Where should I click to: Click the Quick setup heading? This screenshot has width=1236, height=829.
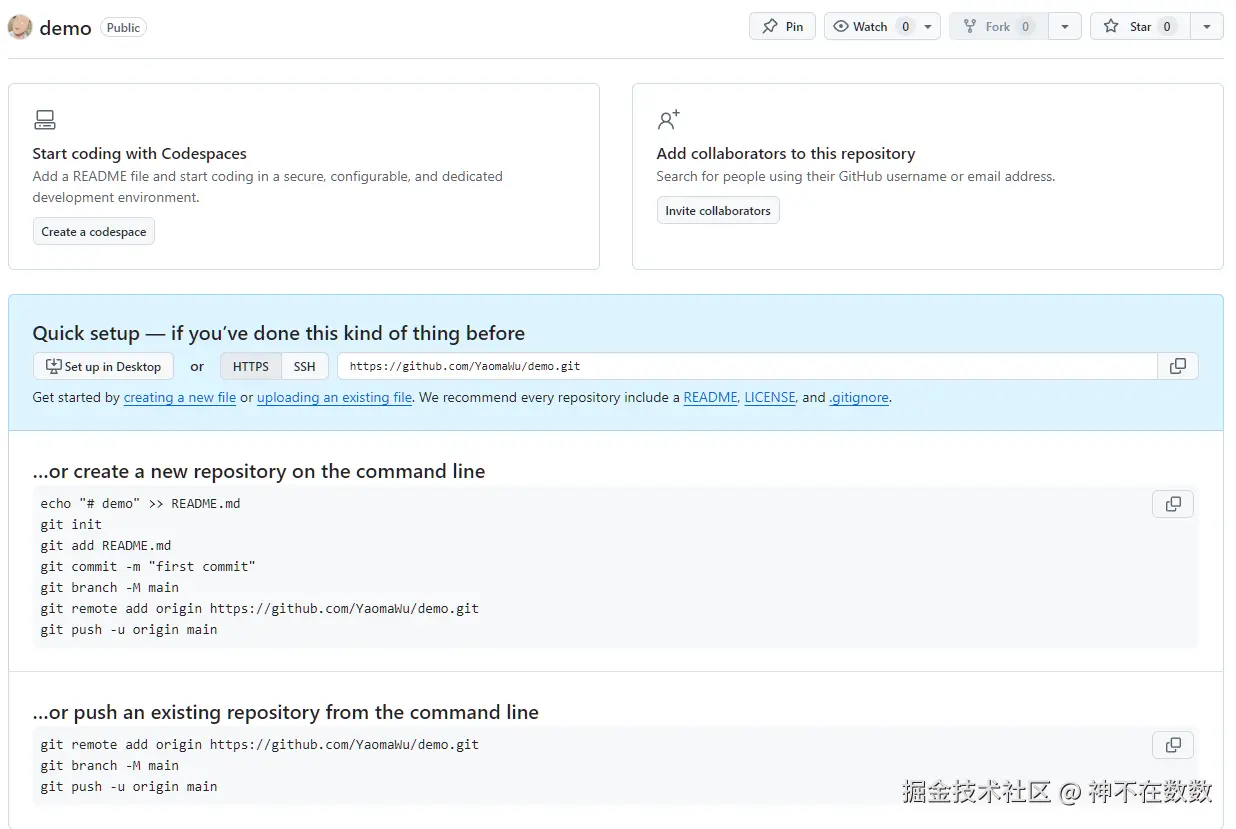pyautogui.click(x=279, y=333)
